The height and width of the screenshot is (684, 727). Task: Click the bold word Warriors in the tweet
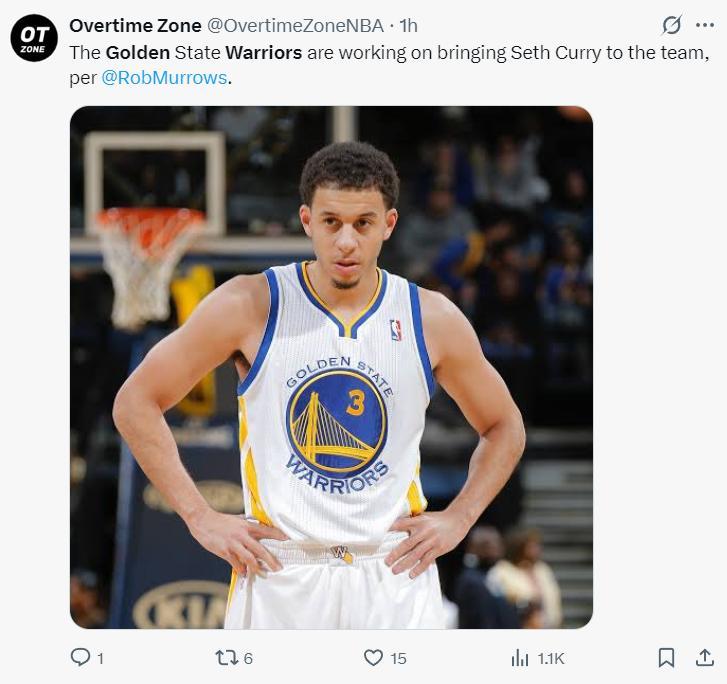click(x=263, y=52)
